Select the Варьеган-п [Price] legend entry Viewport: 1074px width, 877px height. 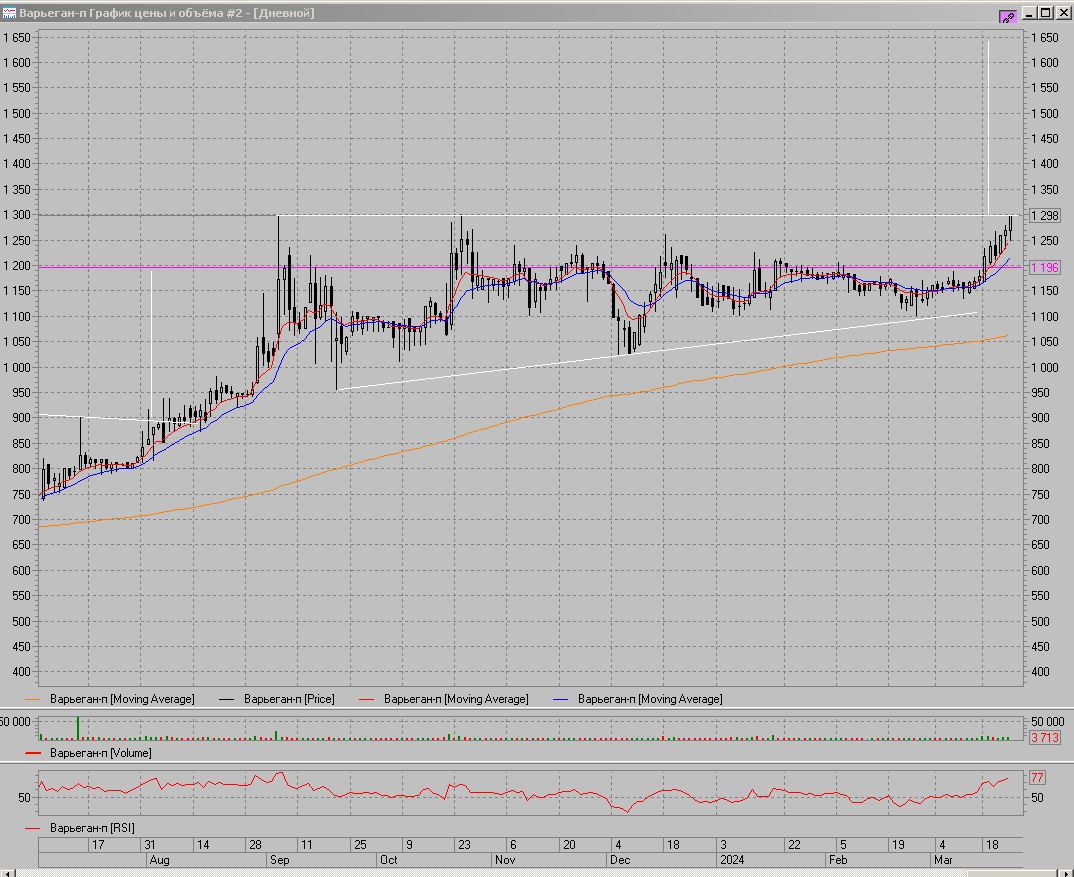tap(276, 699)
